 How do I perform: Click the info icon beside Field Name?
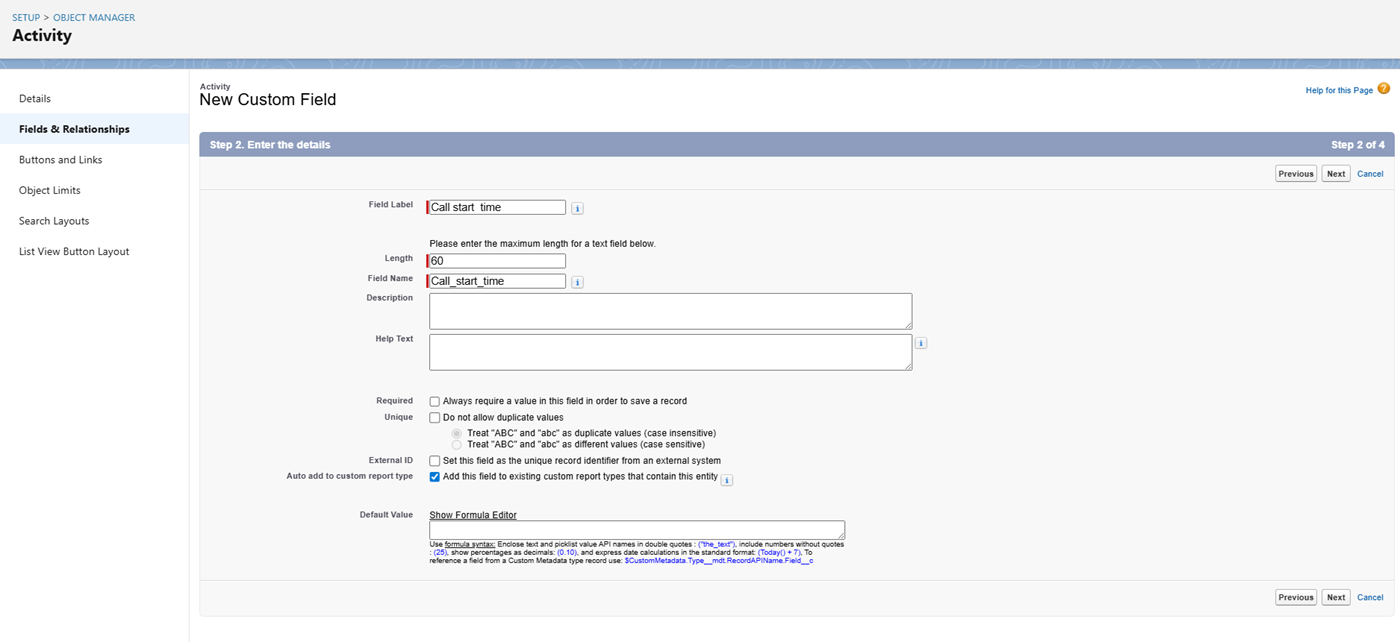tap(578, 282)
